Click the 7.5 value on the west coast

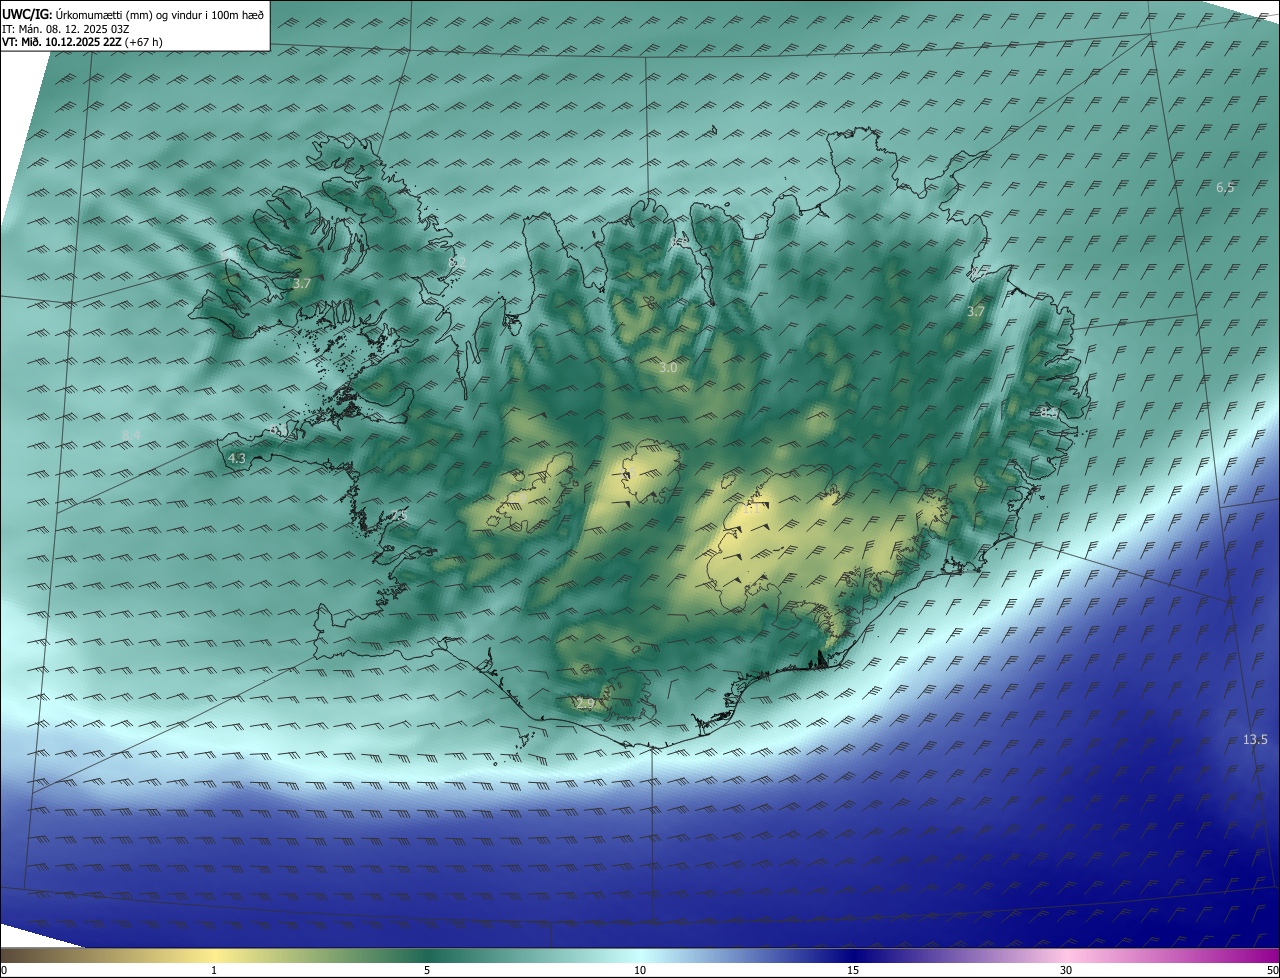pyautogui.click(x=399, y=515)
